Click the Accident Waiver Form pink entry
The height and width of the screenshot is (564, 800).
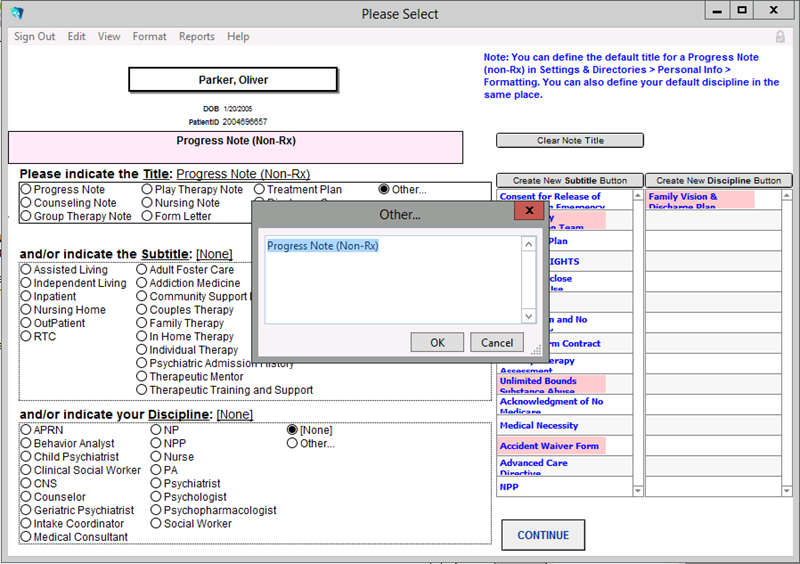[x=550, y=446]
